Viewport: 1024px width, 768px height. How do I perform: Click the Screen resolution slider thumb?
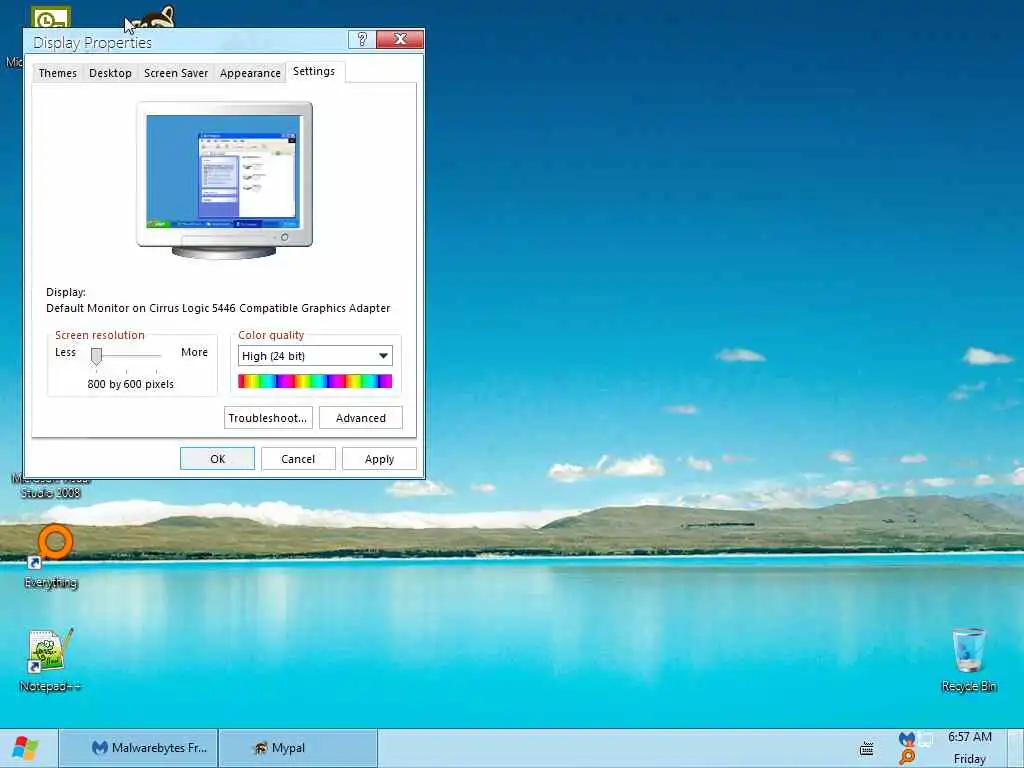(x=96, y=356)
